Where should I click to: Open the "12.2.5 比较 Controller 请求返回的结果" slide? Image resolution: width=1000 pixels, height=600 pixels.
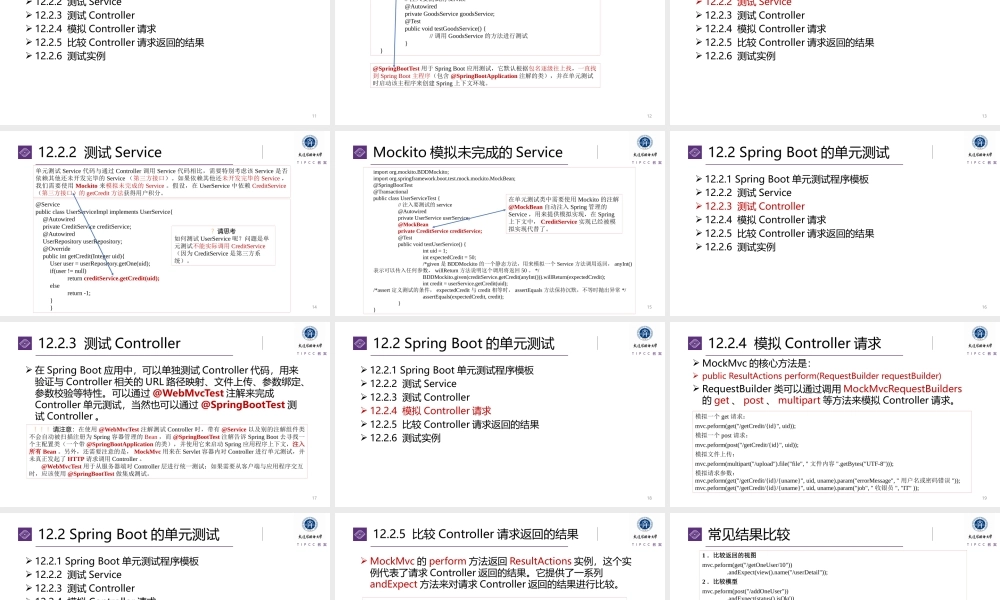[x=499, y=560]
